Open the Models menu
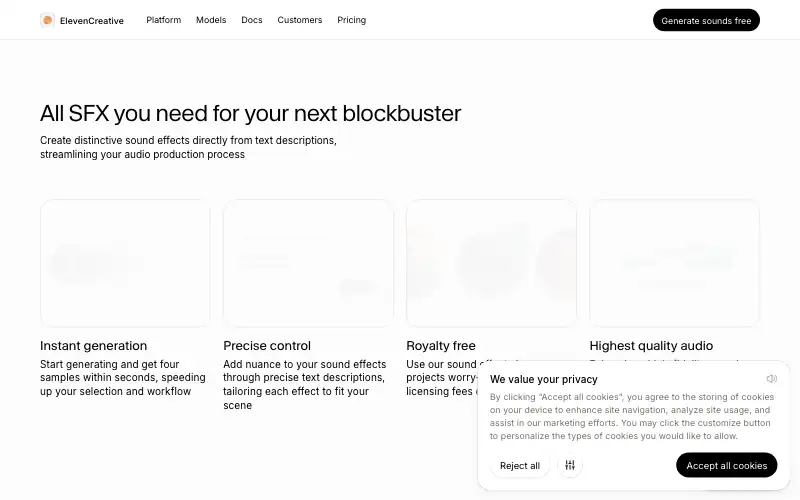Screen dimensions: 800x500 coord(211,20)
